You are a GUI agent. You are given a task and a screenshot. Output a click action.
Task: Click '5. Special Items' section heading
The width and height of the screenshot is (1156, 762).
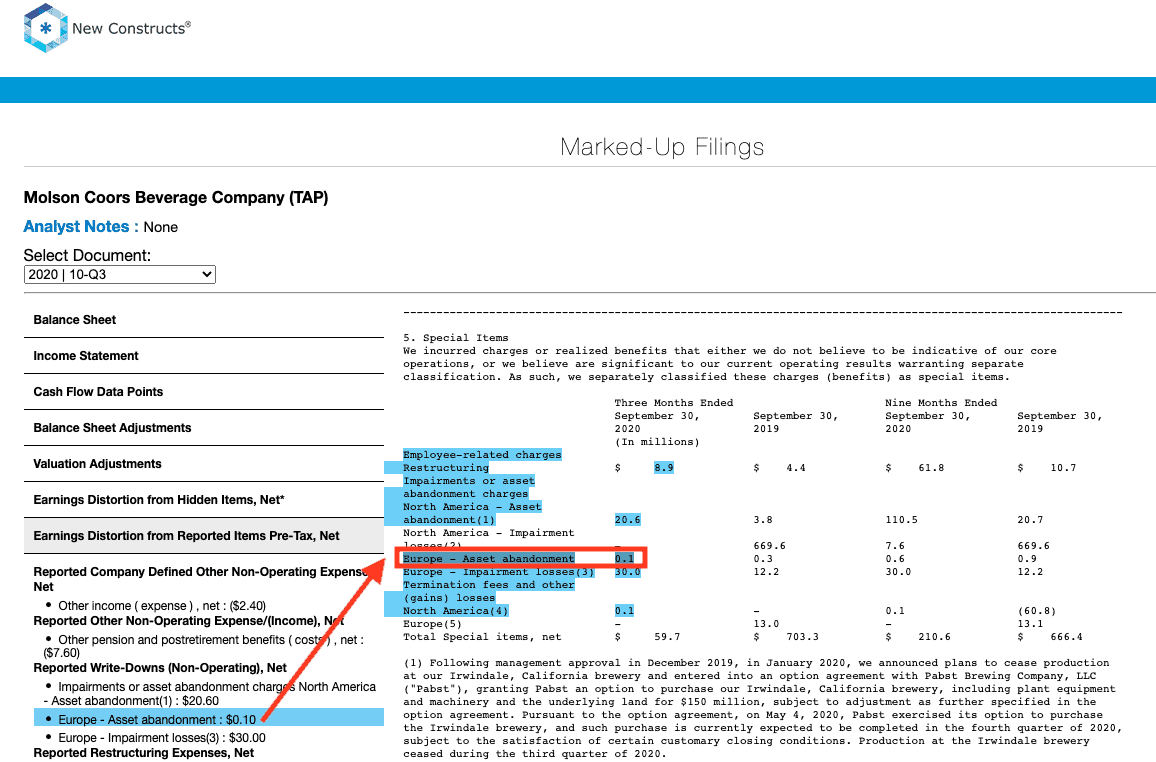(x=456, y=338)
